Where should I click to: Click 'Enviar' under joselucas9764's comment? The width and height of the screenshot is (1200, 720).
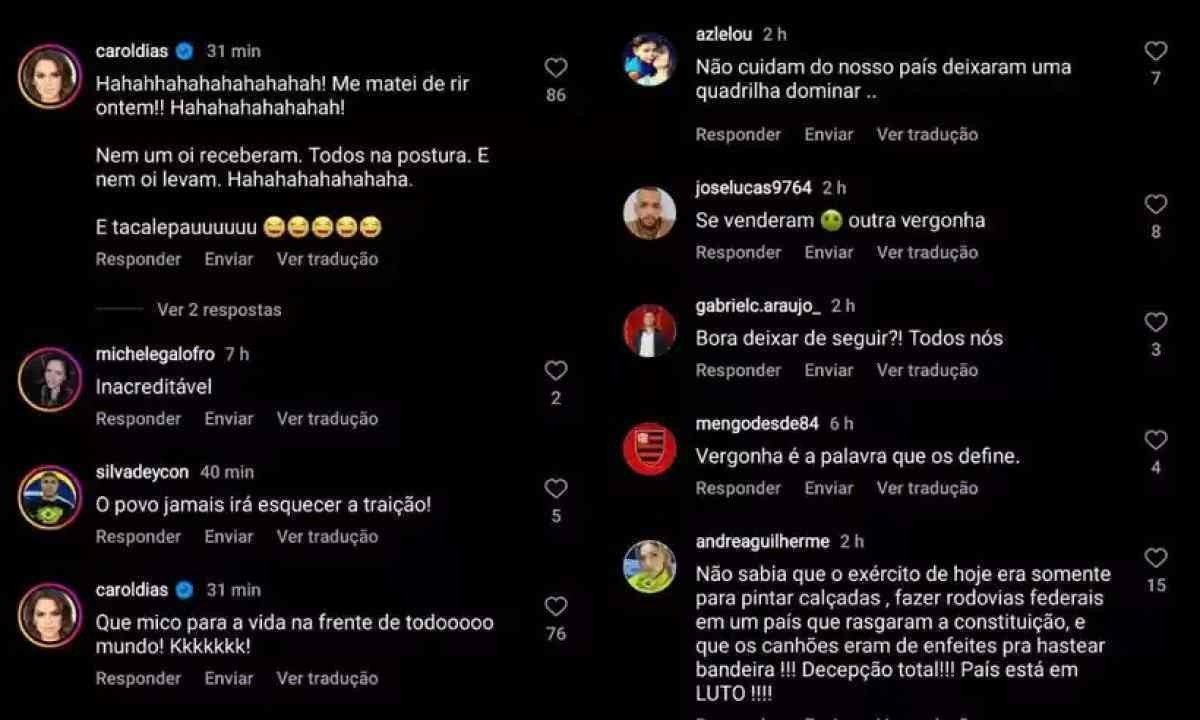[x=829, y=252]
